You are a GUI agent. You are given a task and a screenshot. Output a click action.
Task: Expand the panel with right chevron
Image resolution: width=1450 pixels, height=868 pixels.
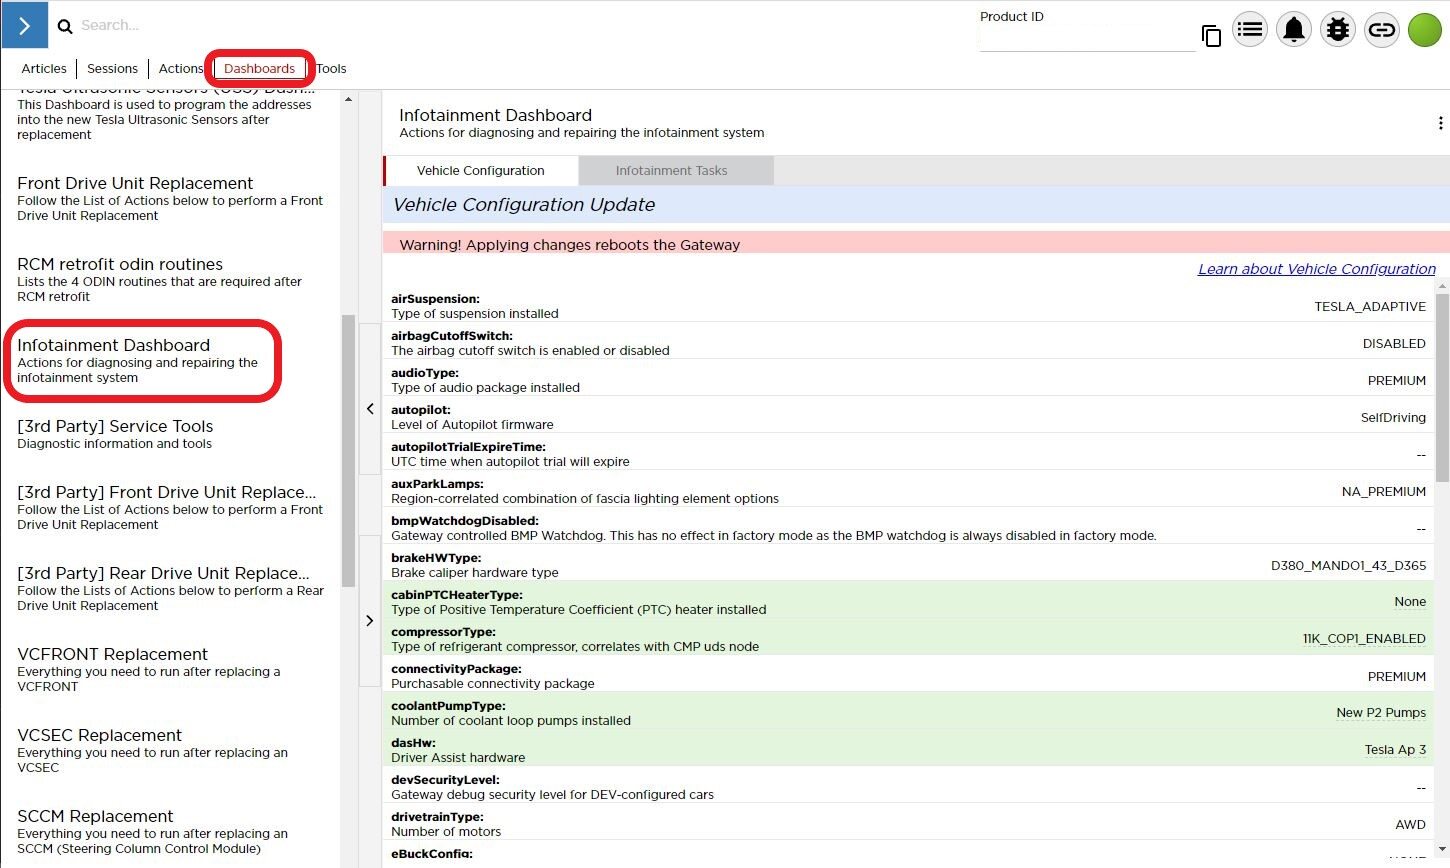370,620
